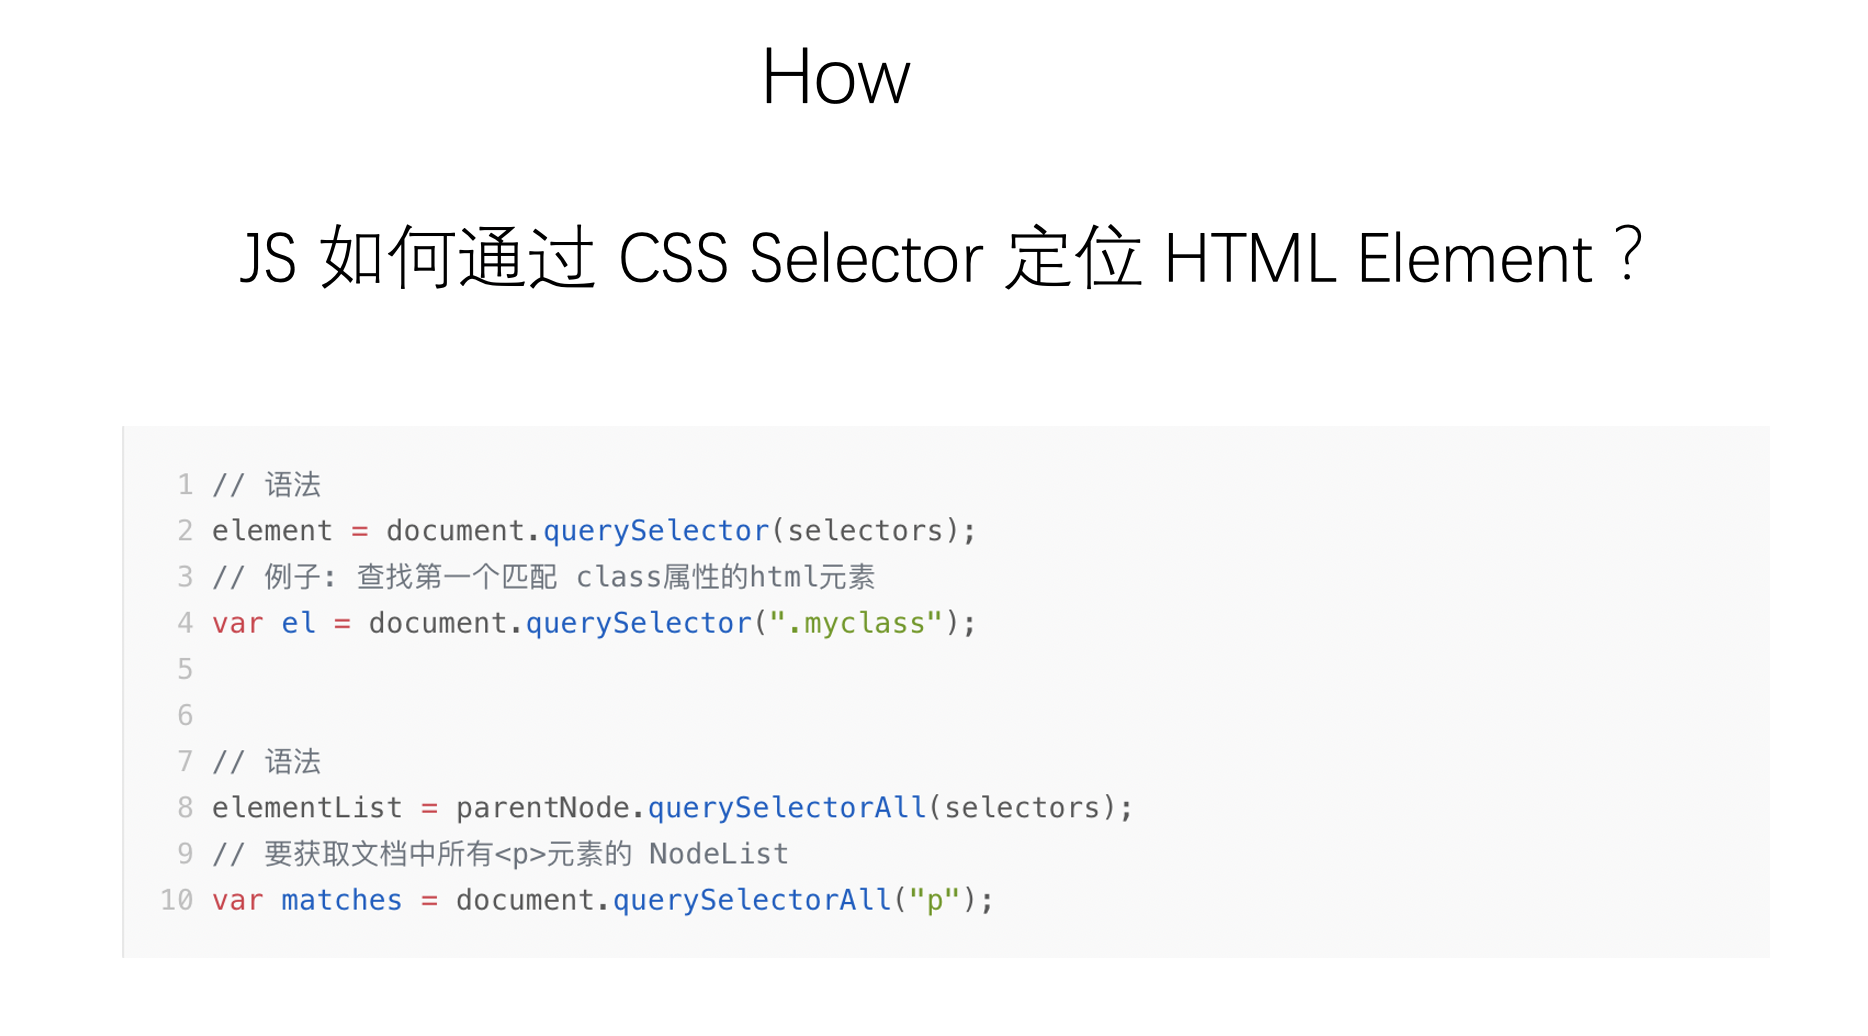Viewport: 1868px width, 1036px height.
Task: Click the 'element' variable on line 2
Action: tap(272, 531)
